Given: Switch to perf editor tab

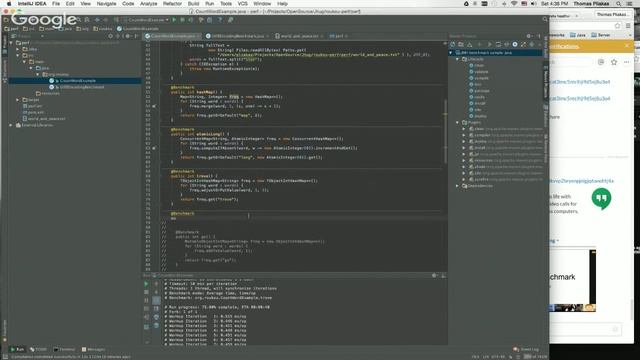Looking at the screenshot, I should [x=339, y=36].
